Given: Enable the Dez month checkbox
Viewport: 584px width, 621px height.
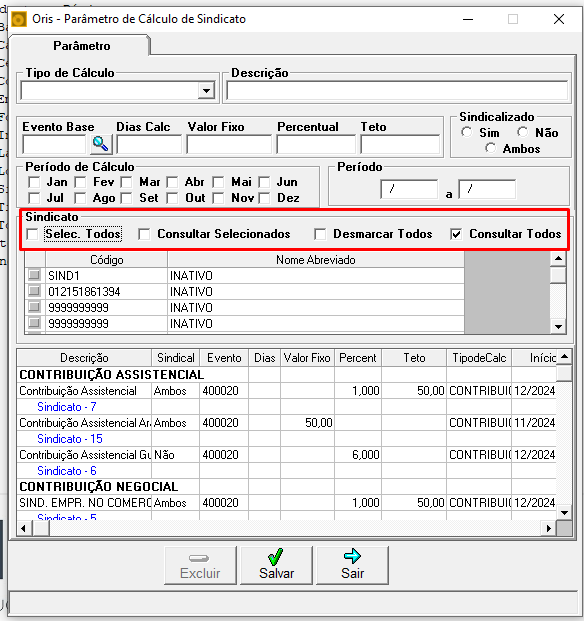Looking at the screenshot, I should pyautogui.click(x=264, y=198).
